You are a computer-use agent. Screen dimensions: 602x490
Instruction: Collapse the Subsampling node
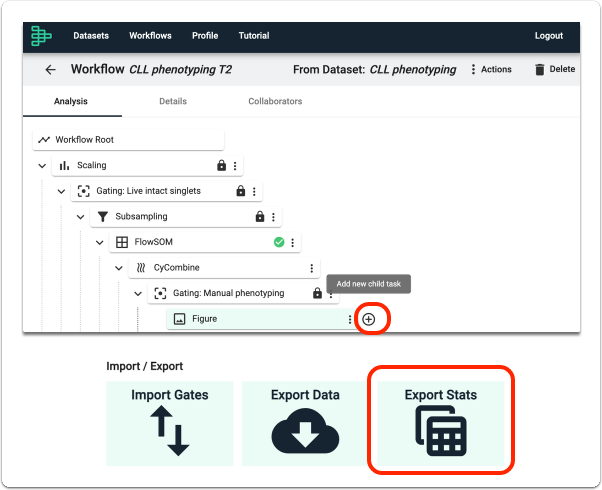(80, 217)
